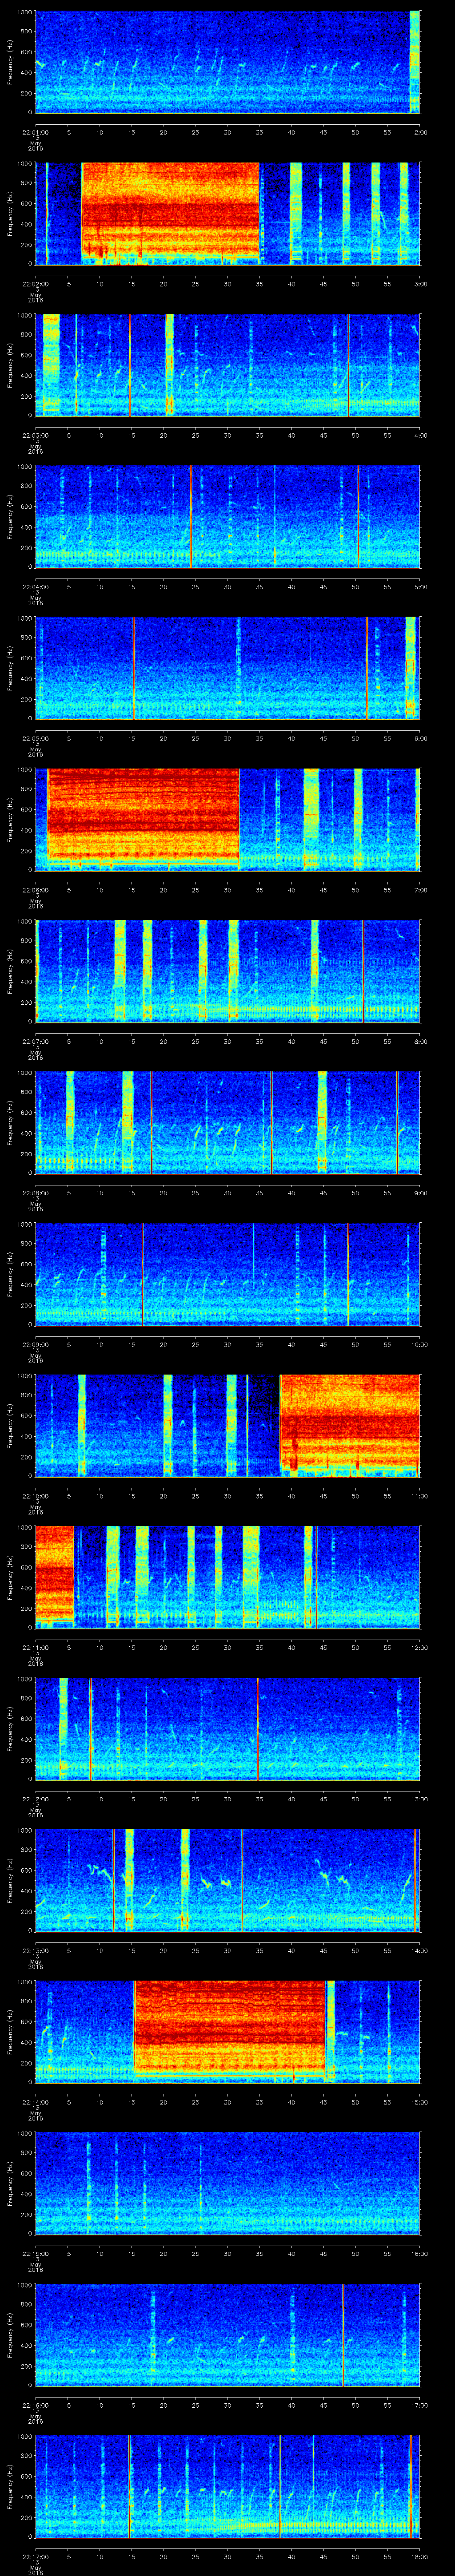Click the spectrogram panel starting at 22:16:00

pos(227,2335)
